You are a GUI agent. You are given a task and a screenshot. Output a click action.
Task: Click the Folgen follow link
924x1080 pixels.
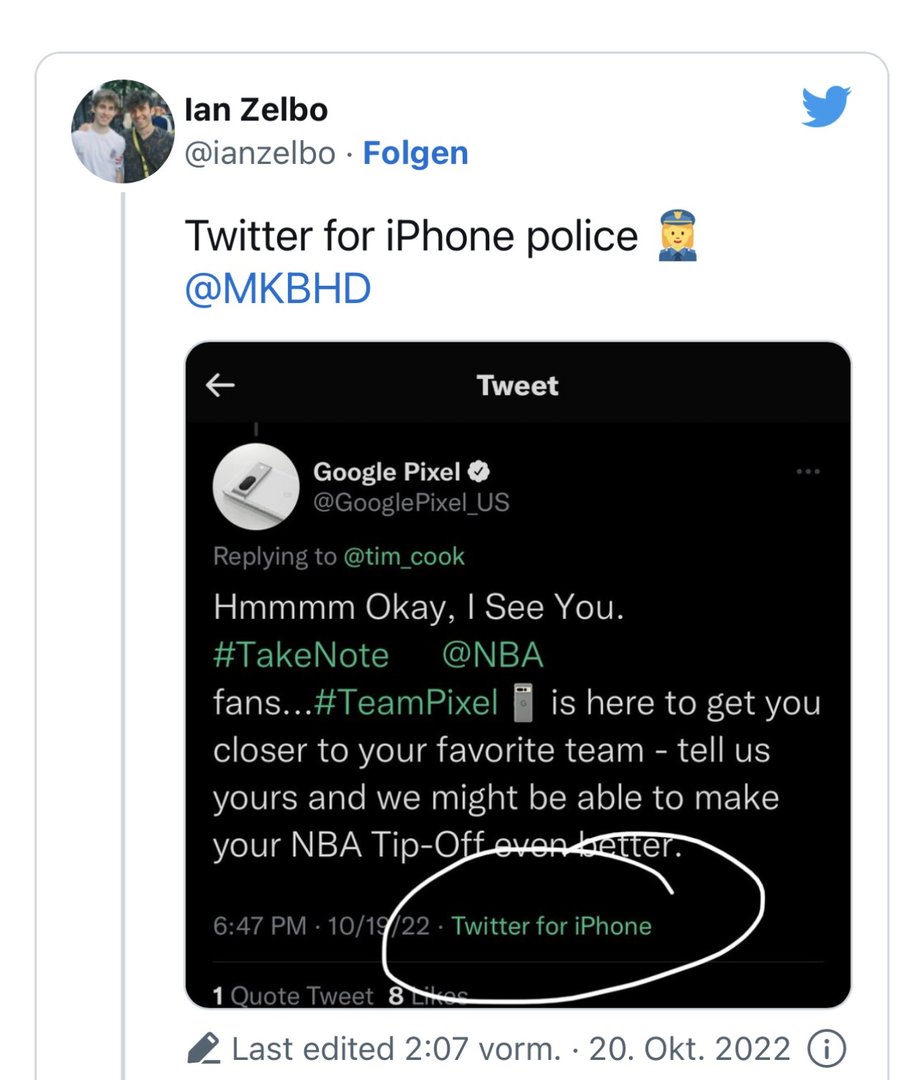pos(415,153)
